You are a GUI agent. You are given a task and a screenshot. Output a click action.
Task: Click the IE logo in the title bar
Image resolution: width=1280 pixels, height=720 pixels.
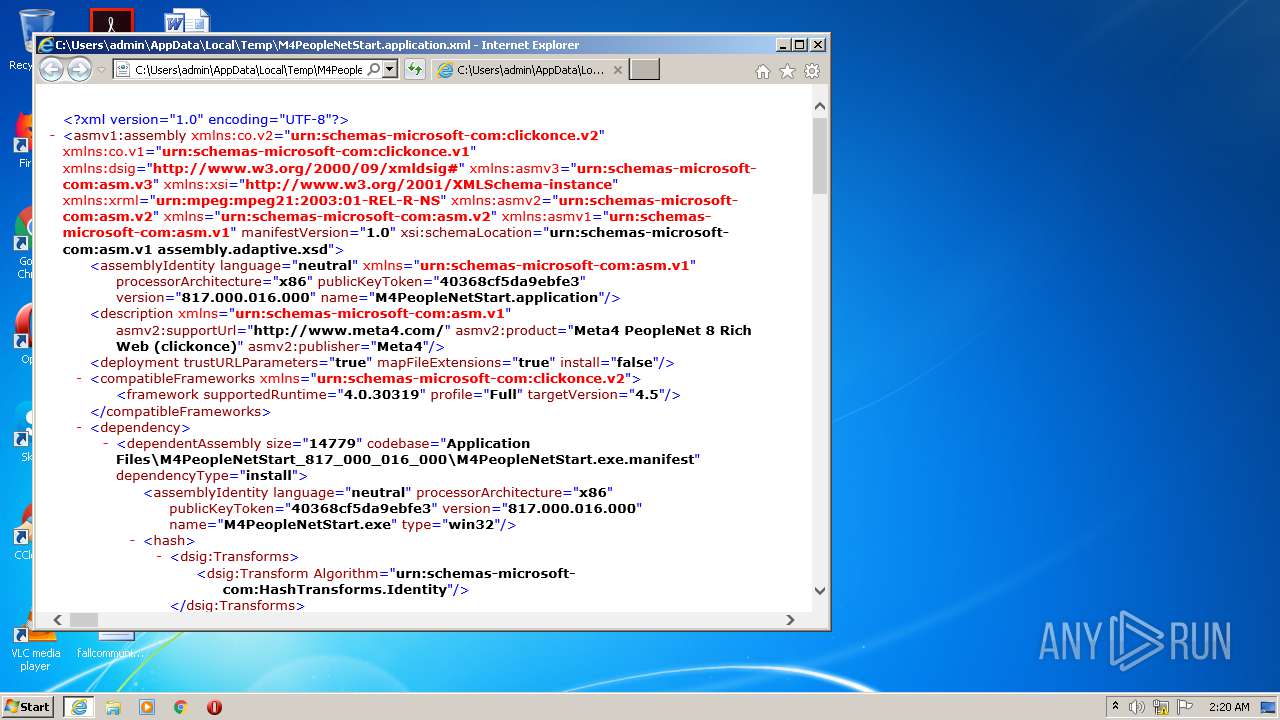pyautogui.click(x=45, y=44)
